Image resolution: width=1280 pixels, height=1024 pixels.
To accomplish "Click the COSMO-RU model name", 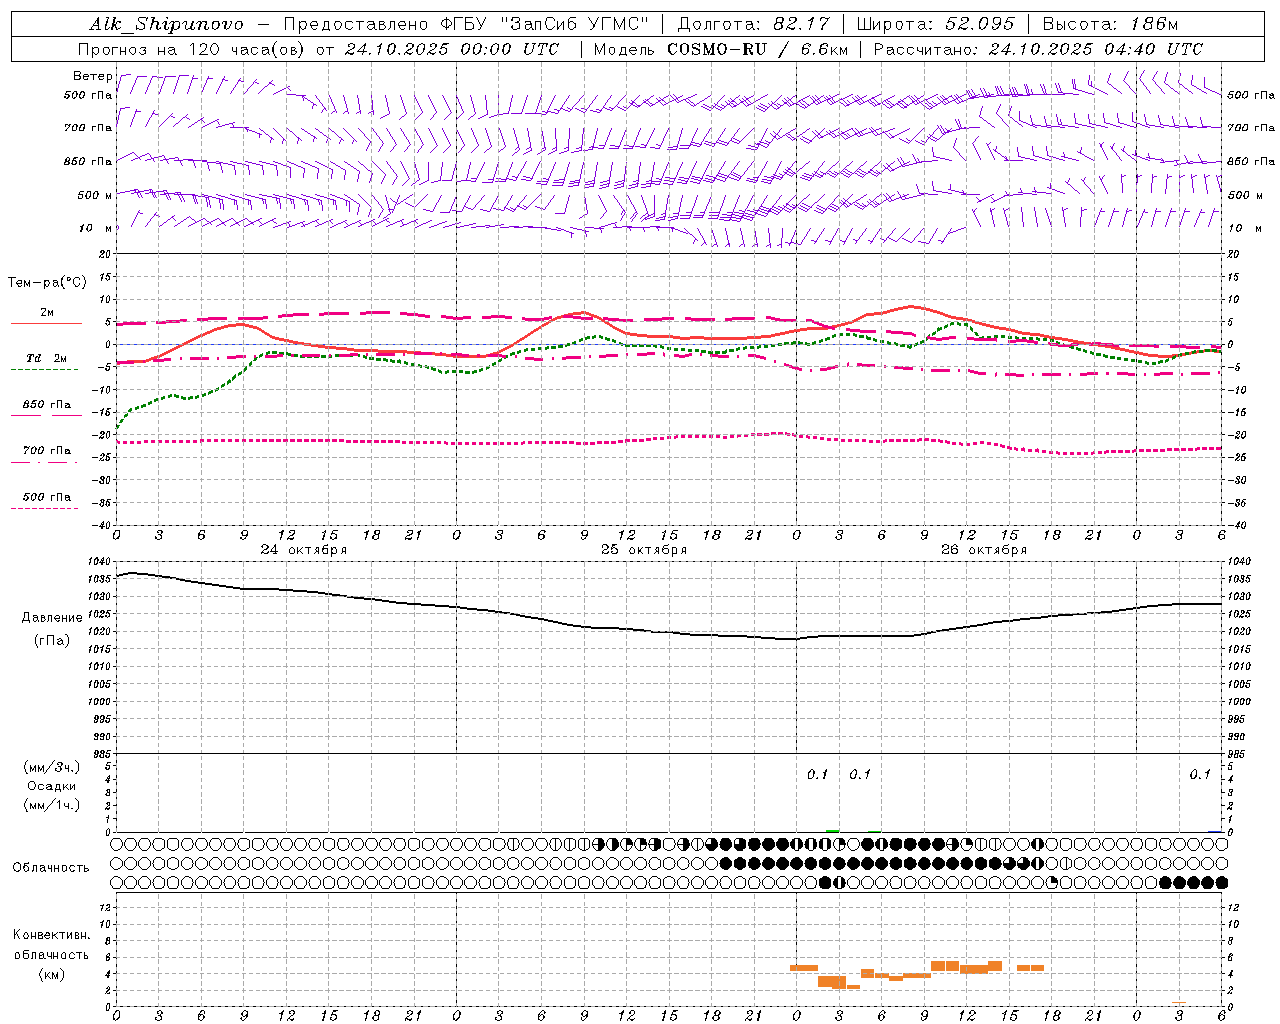I will point(716,49).
